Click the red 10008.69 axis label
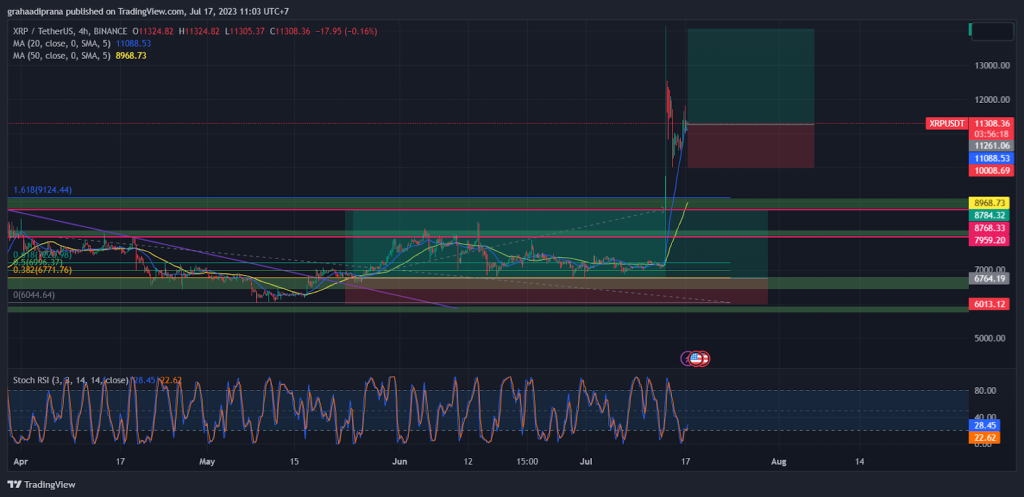 tap(991, 170)
